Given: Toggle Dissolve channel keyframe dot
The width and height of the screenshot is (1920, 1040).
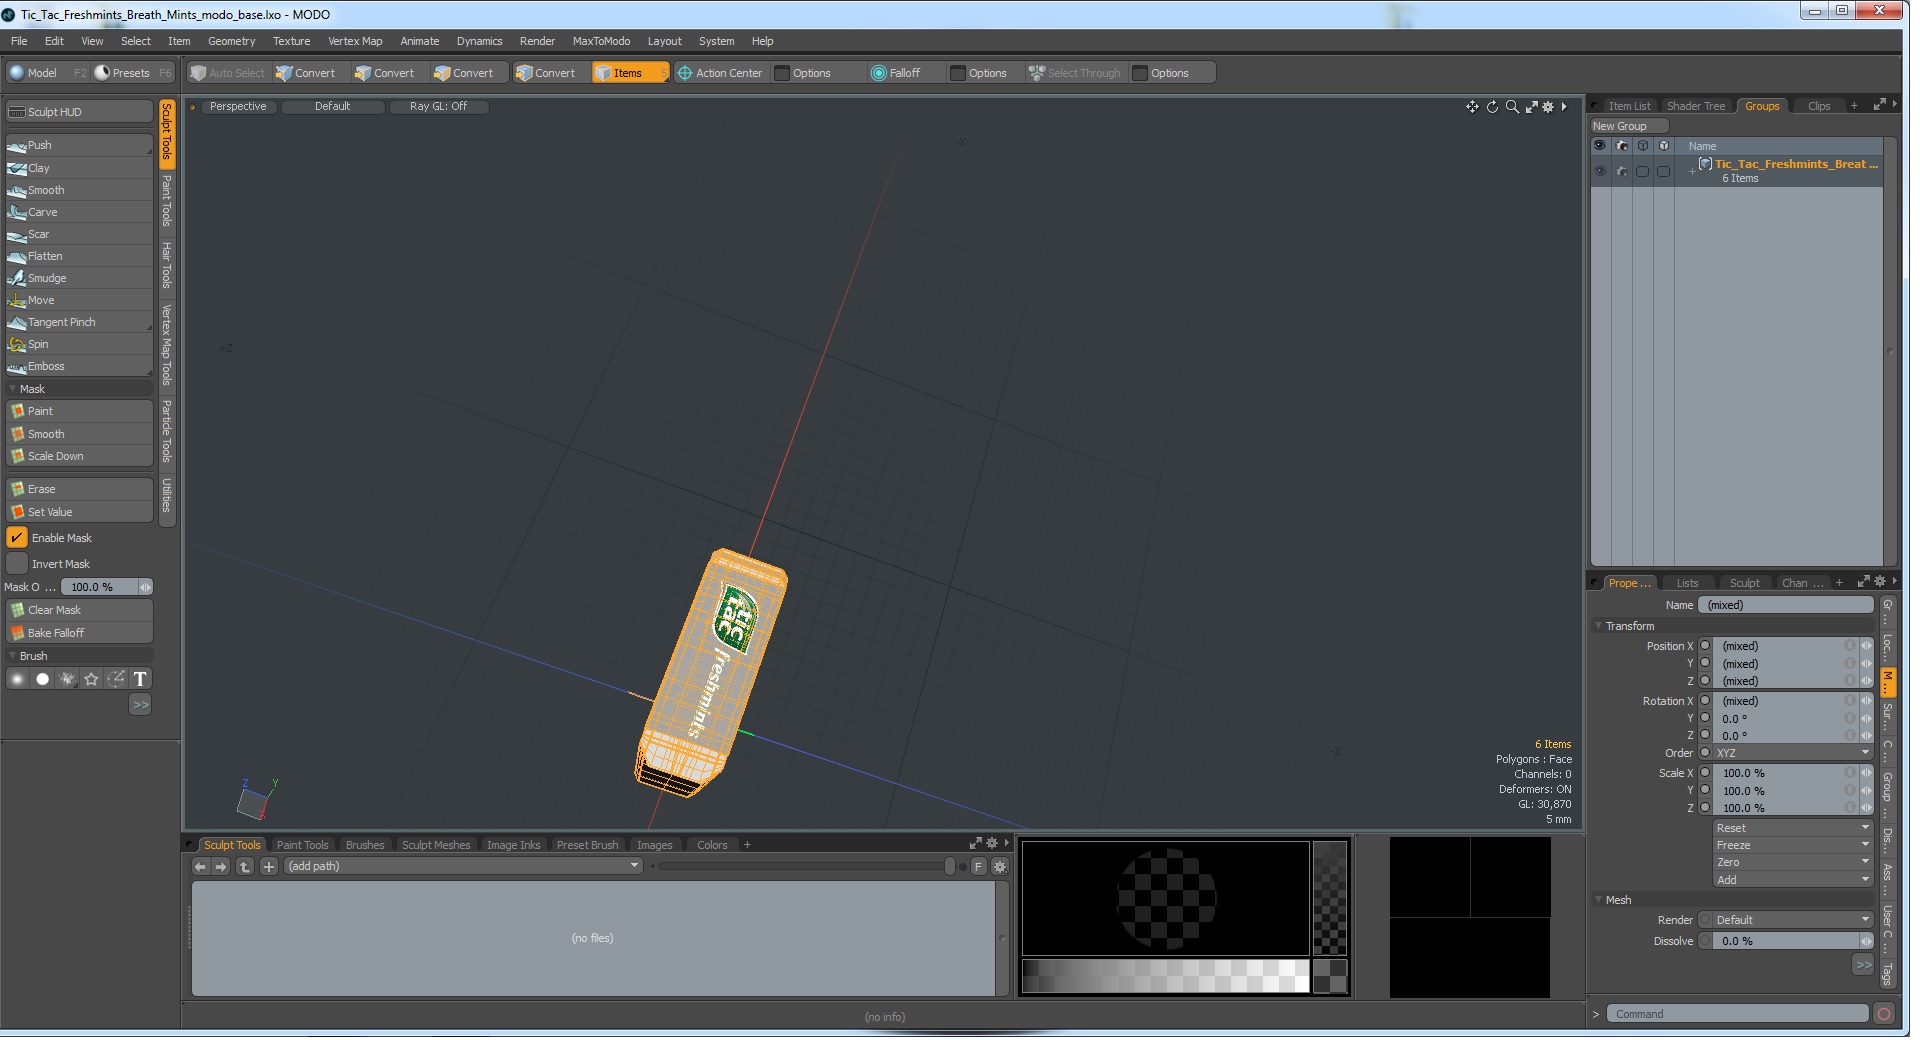Looking at the screenshot, I should coord(1705,942).
